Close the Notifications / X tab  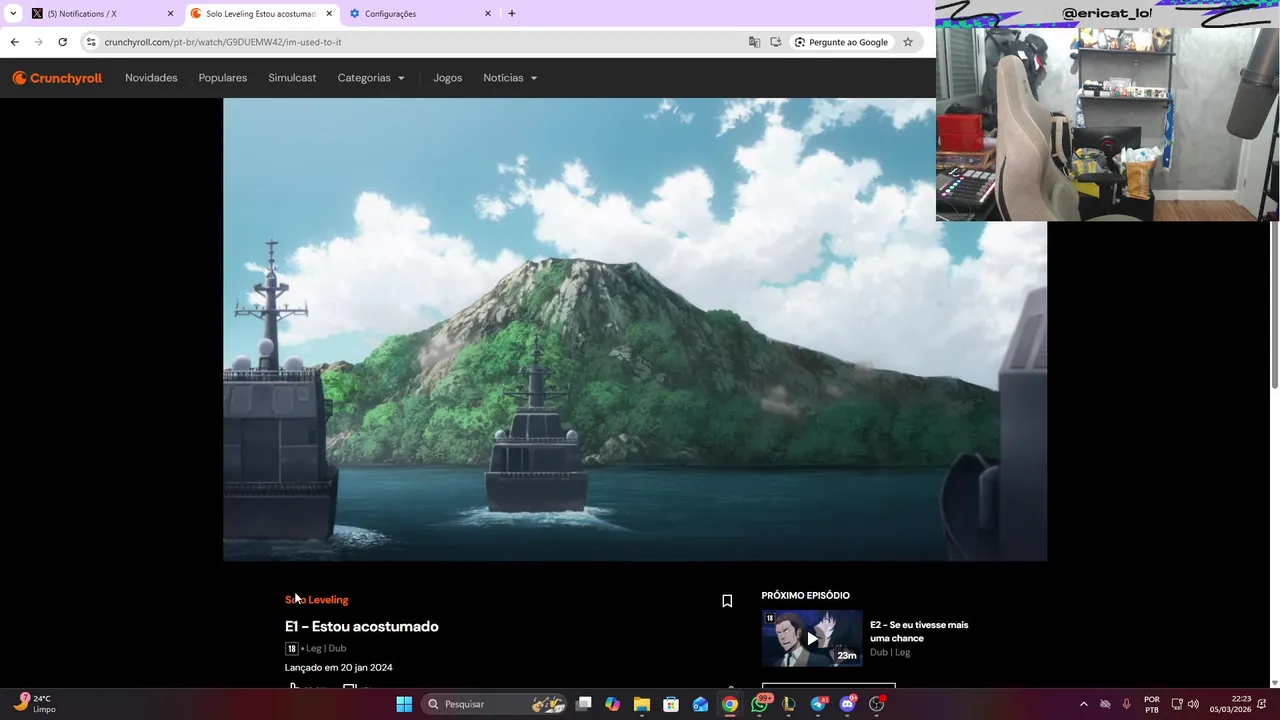tap(170, 14)
